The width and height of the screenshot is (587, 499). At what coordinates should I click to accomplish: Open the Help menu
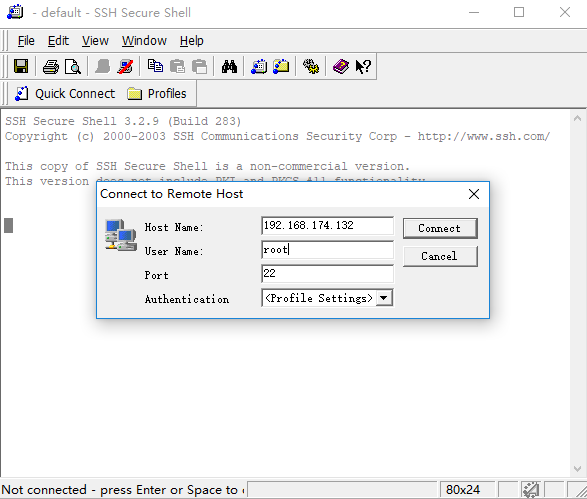click(191, 40)
